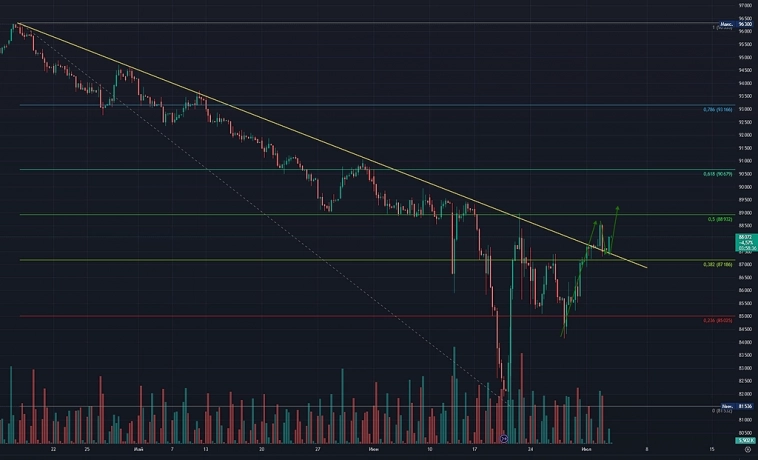Screen dimensions: 758x460
Task: Click the 0,786 (93.166) Fibonacci level label
Action: (x=717, y=109)
